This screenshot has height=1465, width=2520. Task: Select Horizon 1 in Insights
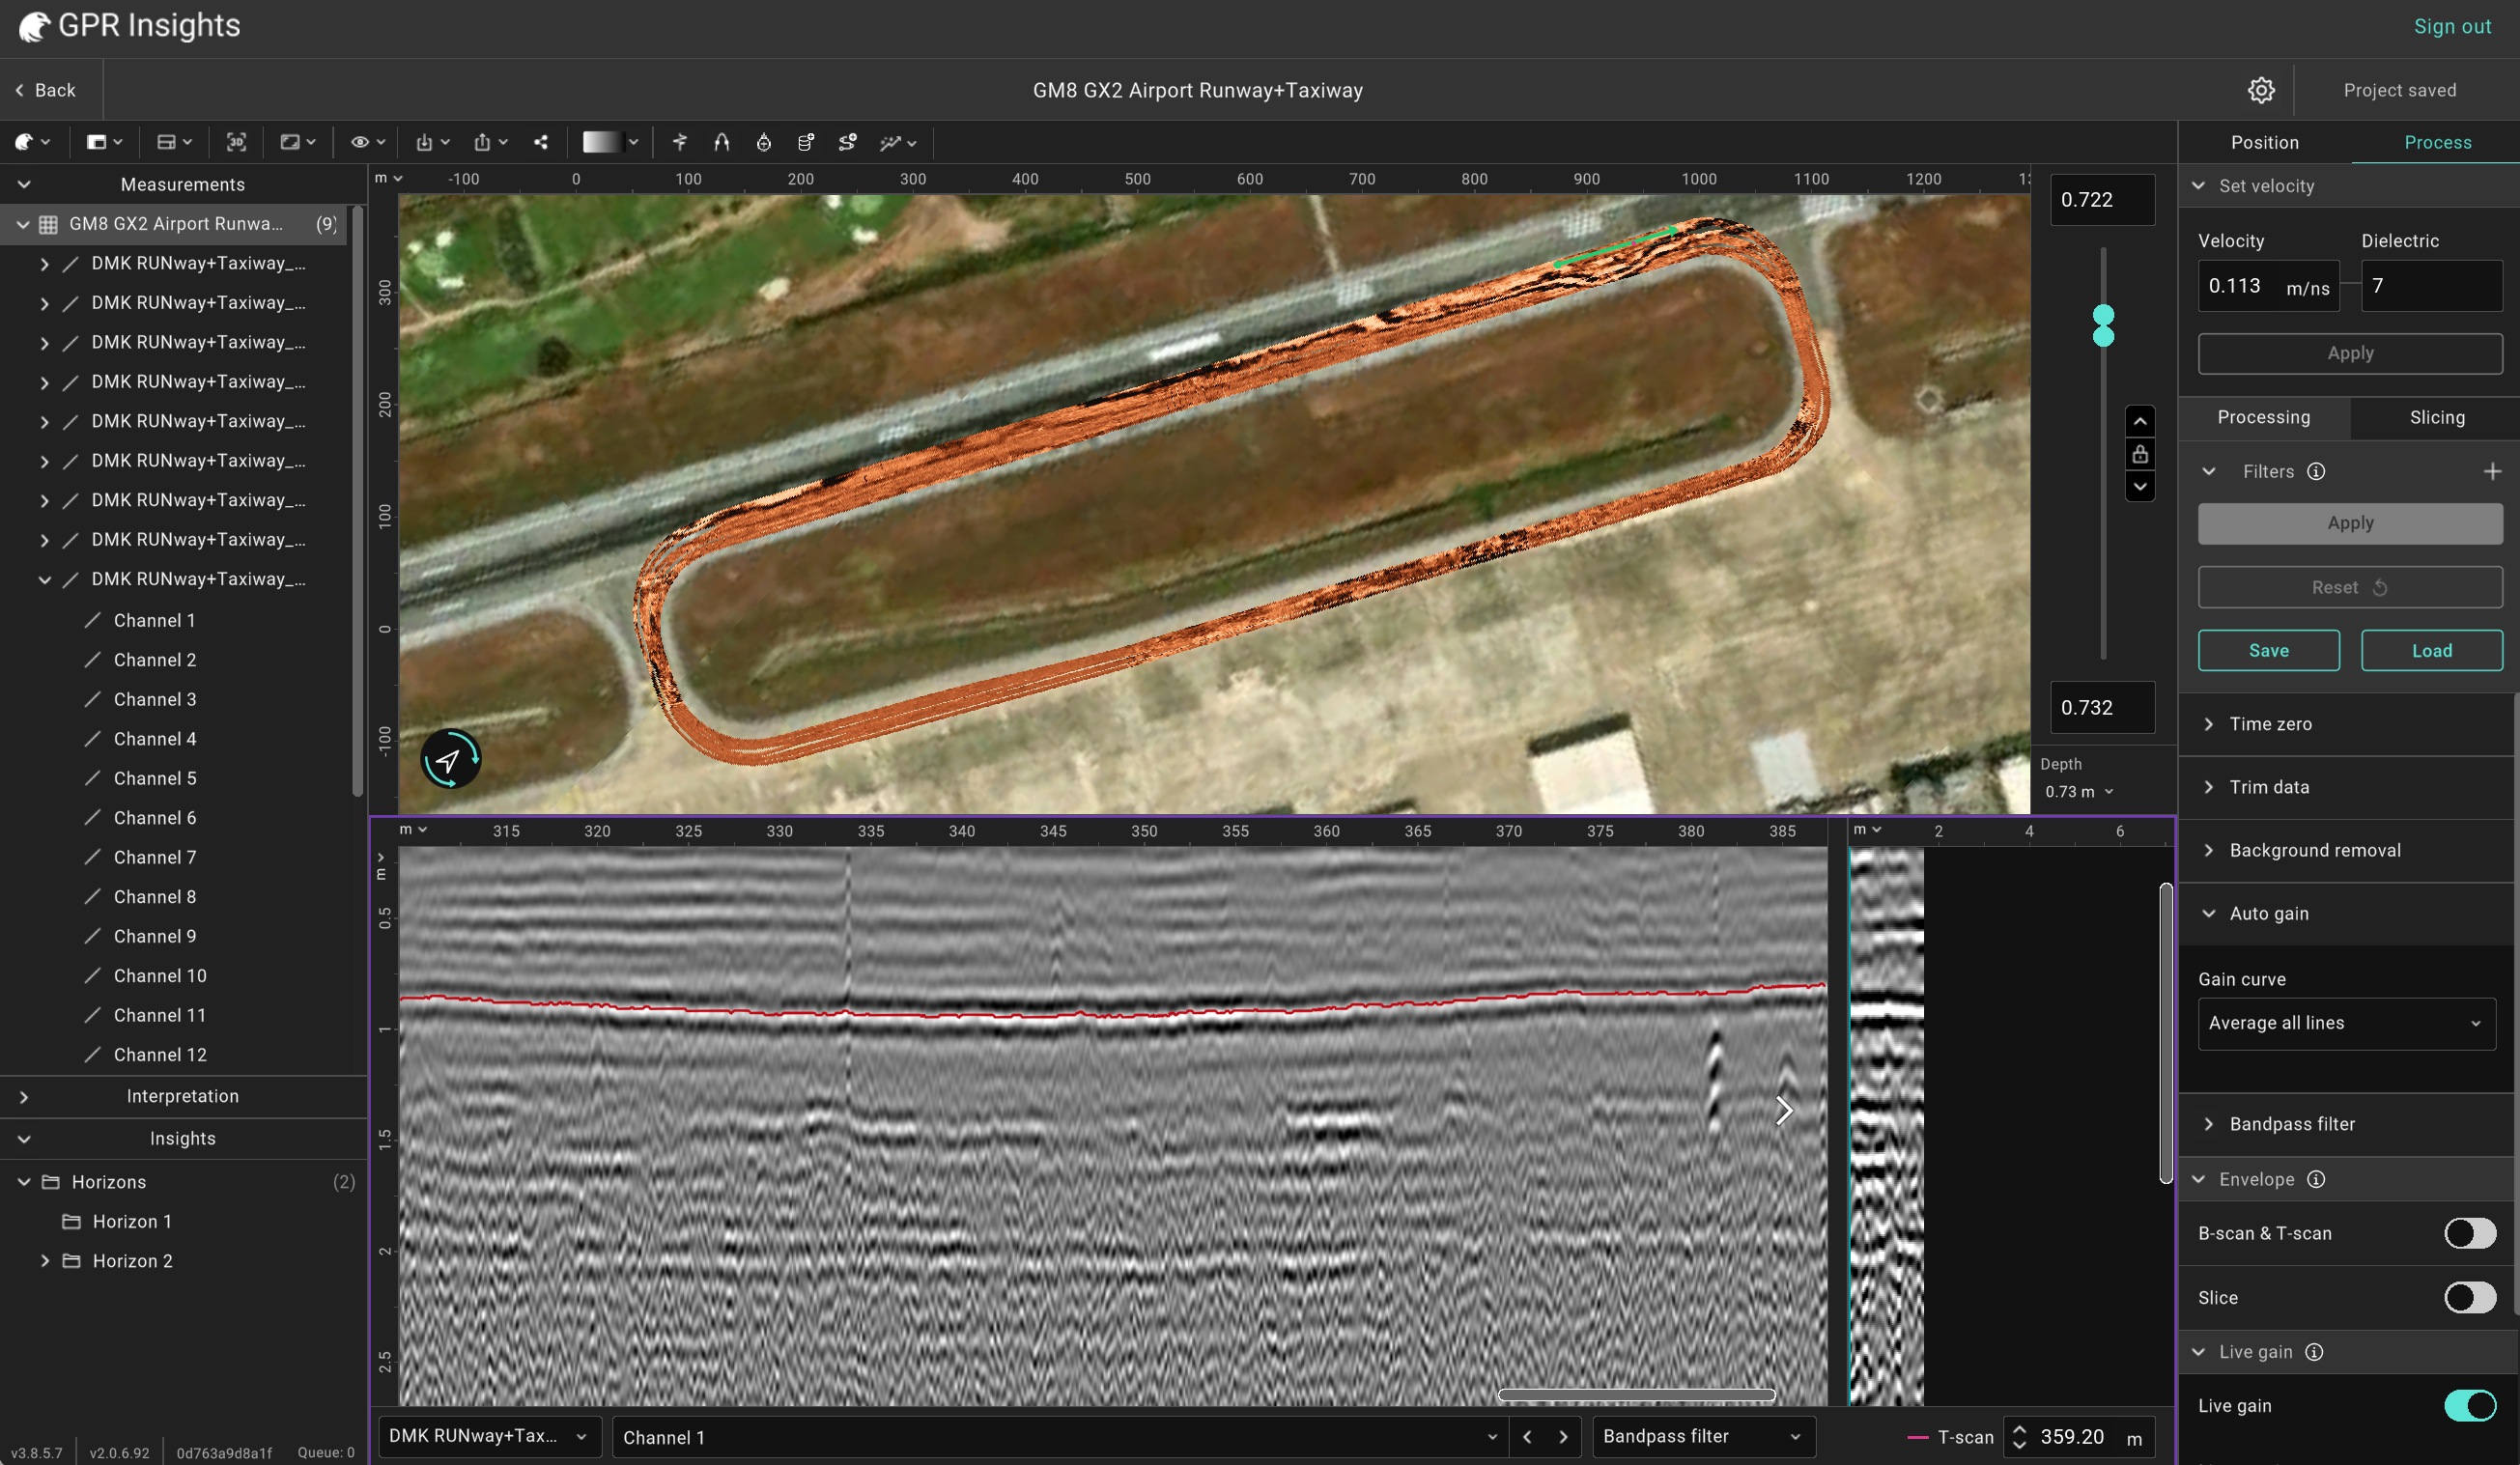click(132, 1221)
